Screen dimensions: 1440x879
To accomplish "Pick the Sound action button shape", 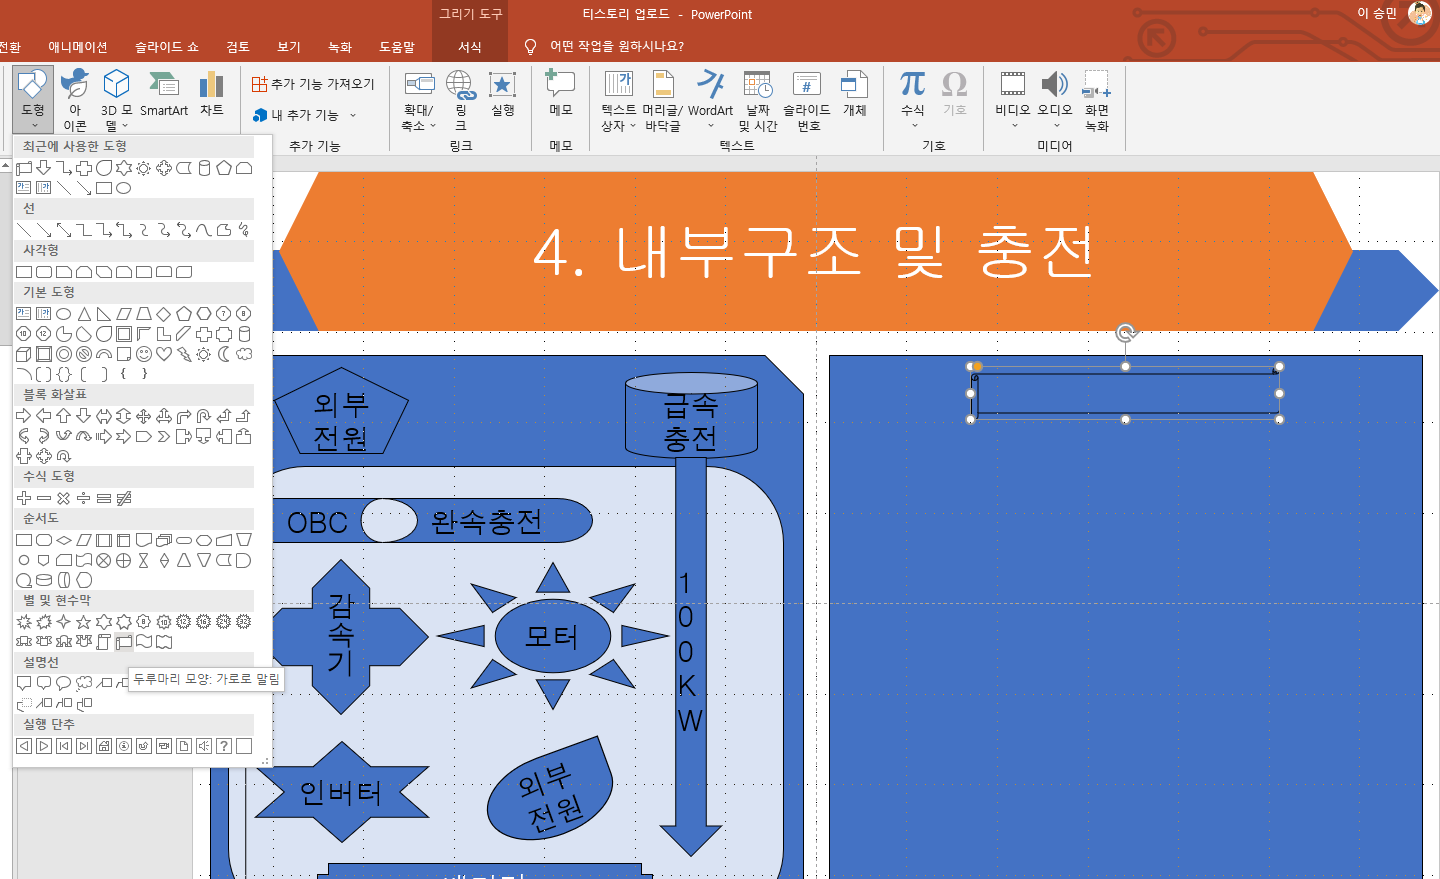I will [204, 746].
